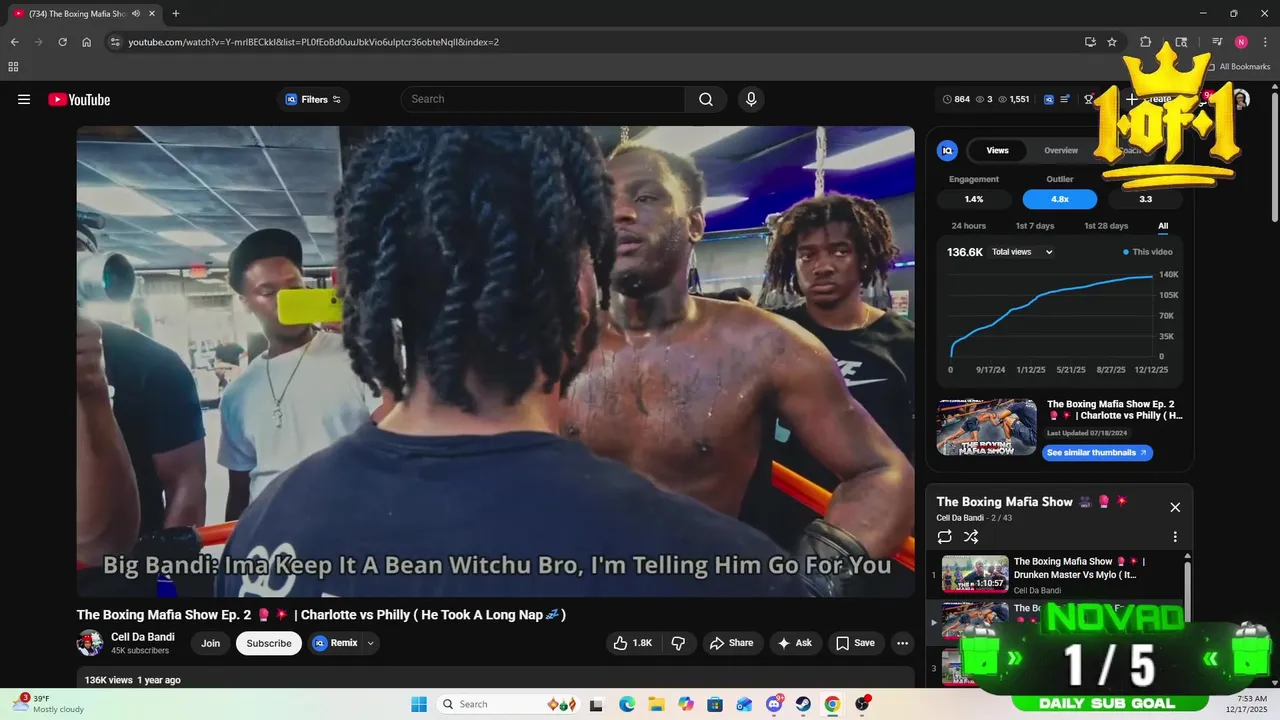Open Cell Da Bandi channel avatar
Screen dimensions: 1280x720
pos(90,643)
